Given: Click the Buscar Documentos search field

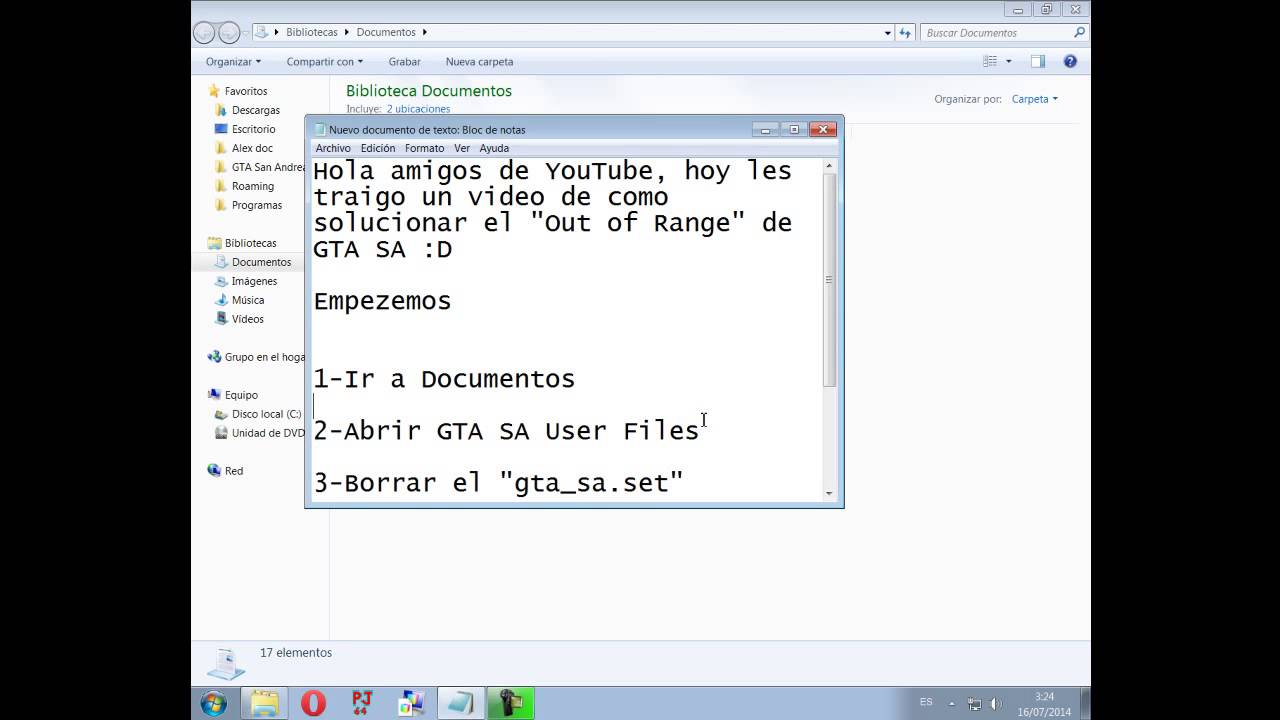Looking at the screenshot, I should pos(996,33).
